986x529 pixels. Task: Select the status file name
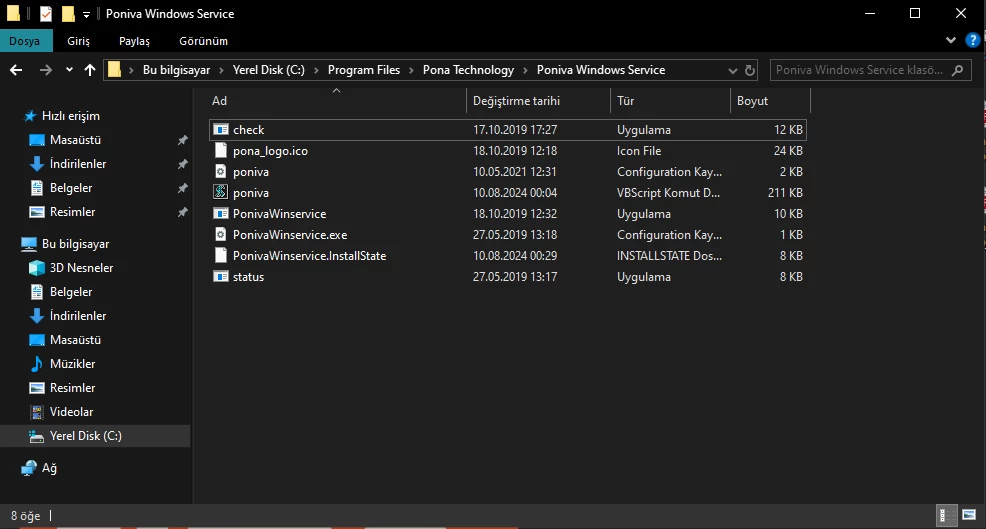(248, 277)
